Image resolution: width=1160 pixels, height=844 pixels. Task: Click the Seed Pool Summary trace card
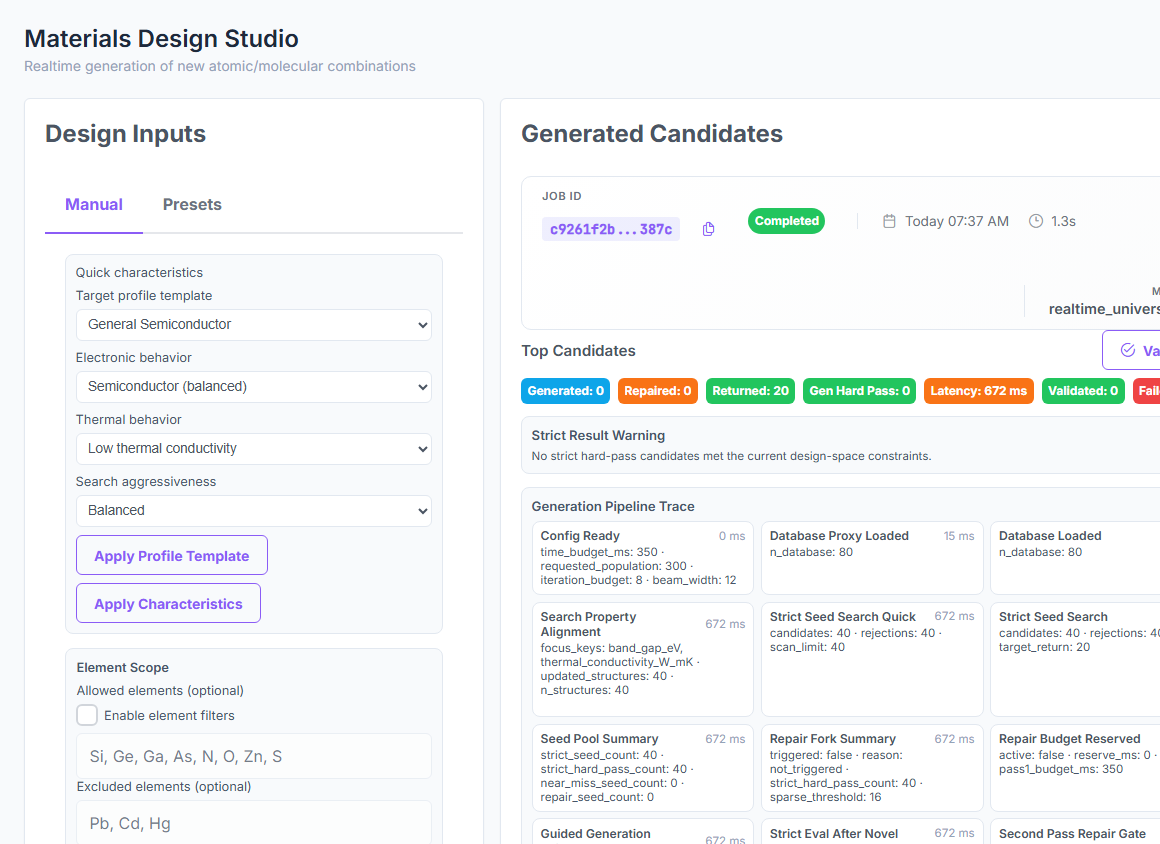pos(643,768)
